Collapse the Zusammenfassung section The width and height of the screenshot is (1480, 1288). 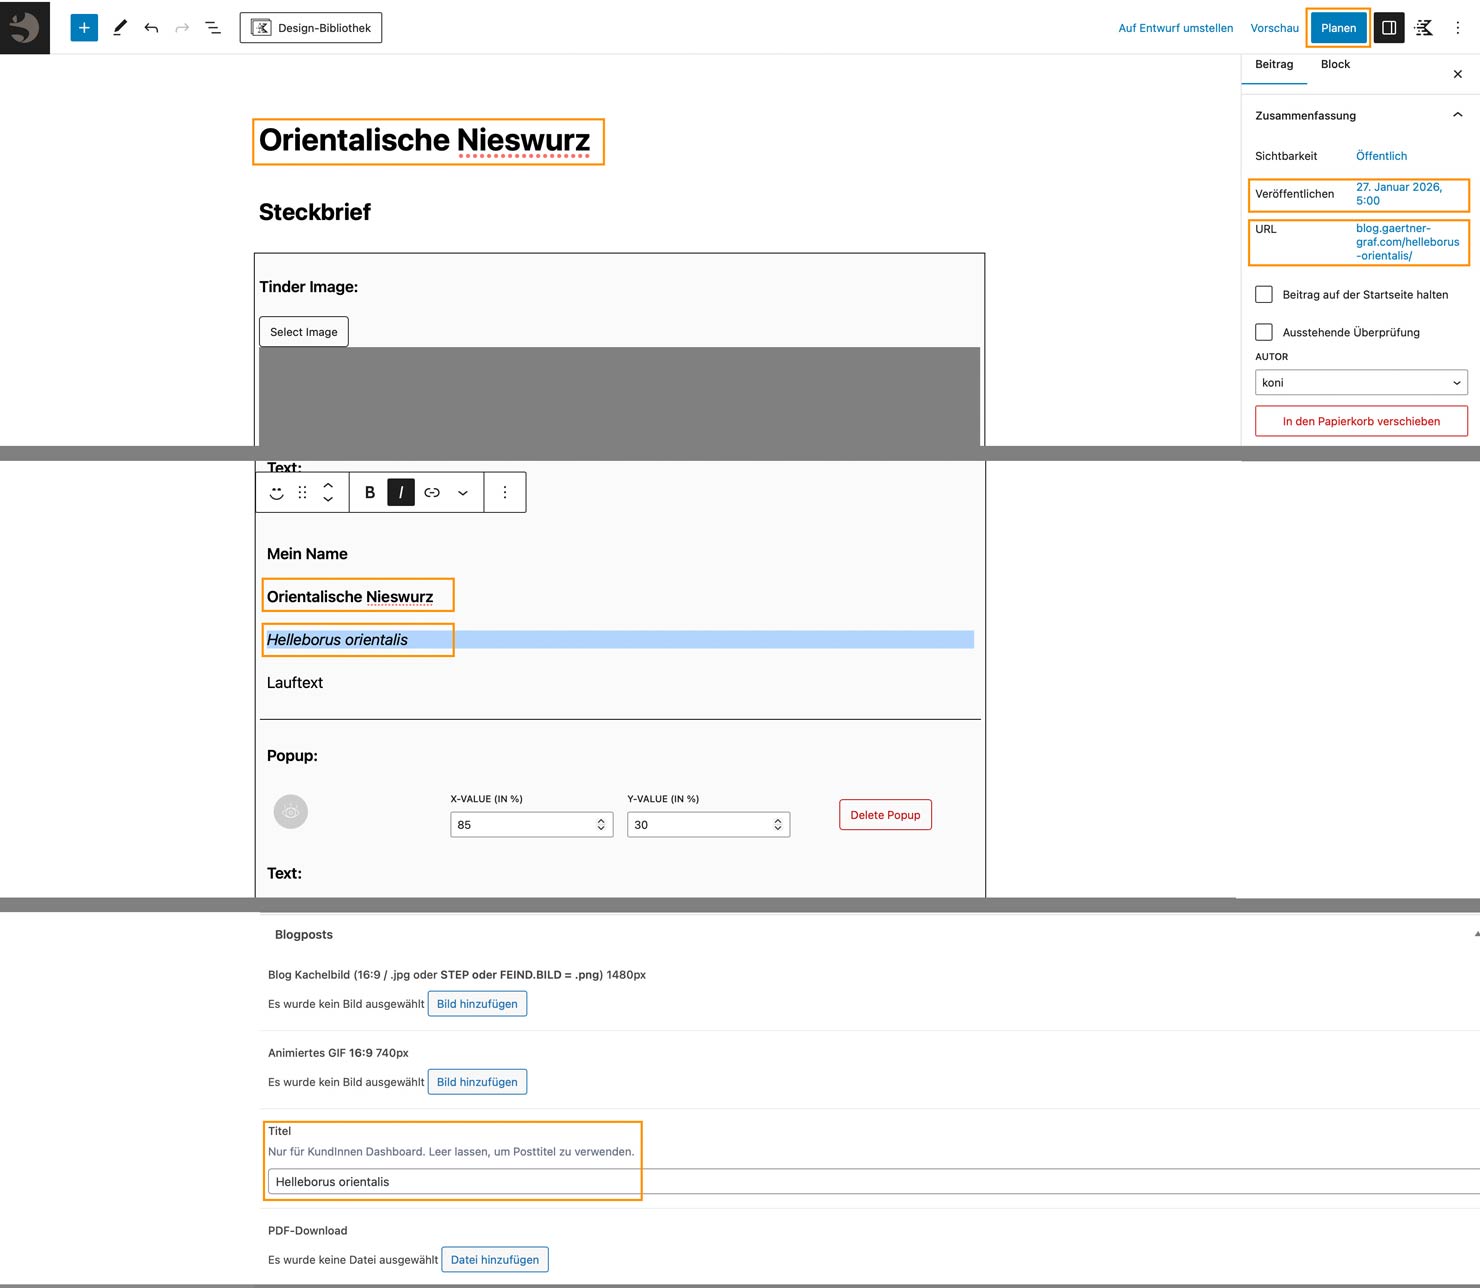click(x=1457, y=115)
